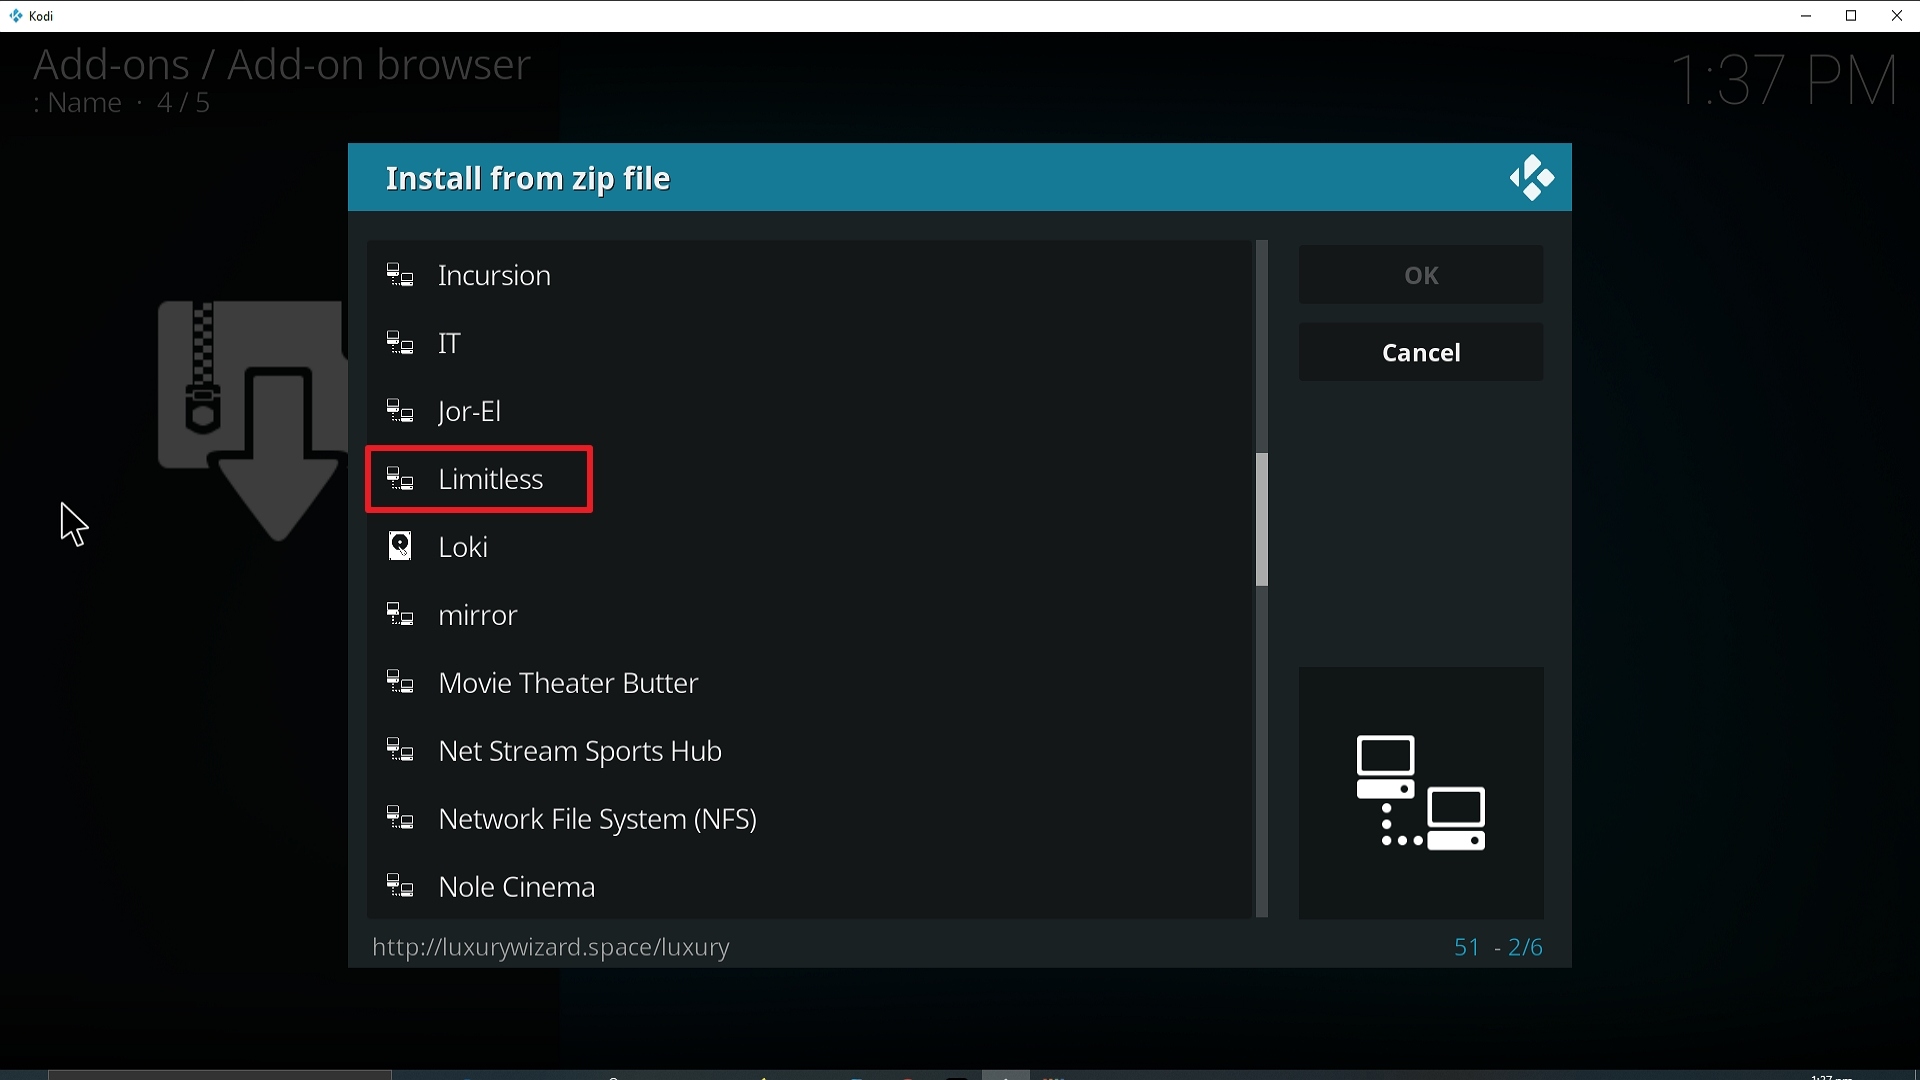
Task: Cancel the zip install dialog
Action: 1421,352
